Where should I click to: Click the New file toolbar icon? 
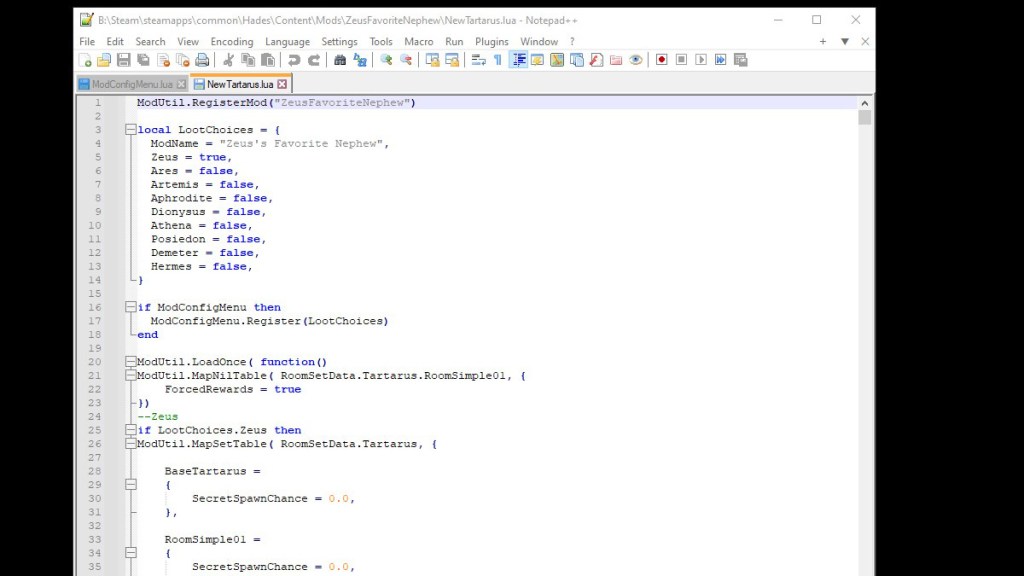tap(86, 60)
